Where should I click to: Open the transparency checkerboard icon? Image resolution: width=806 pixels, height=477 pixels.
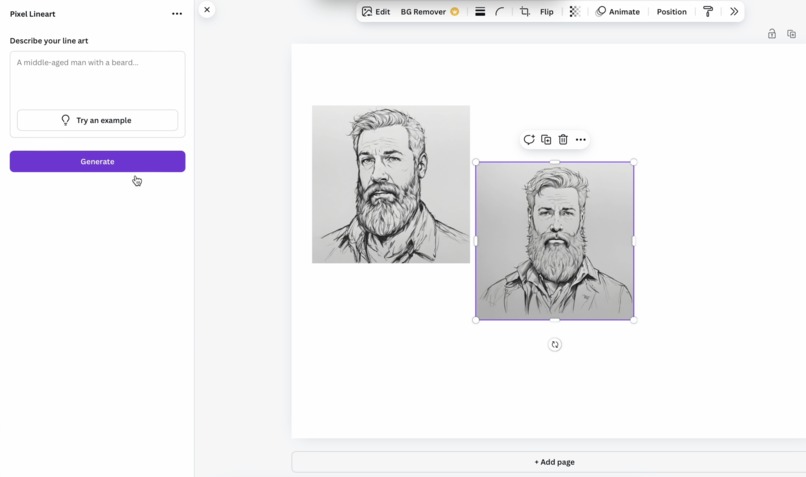pos(575,12)
